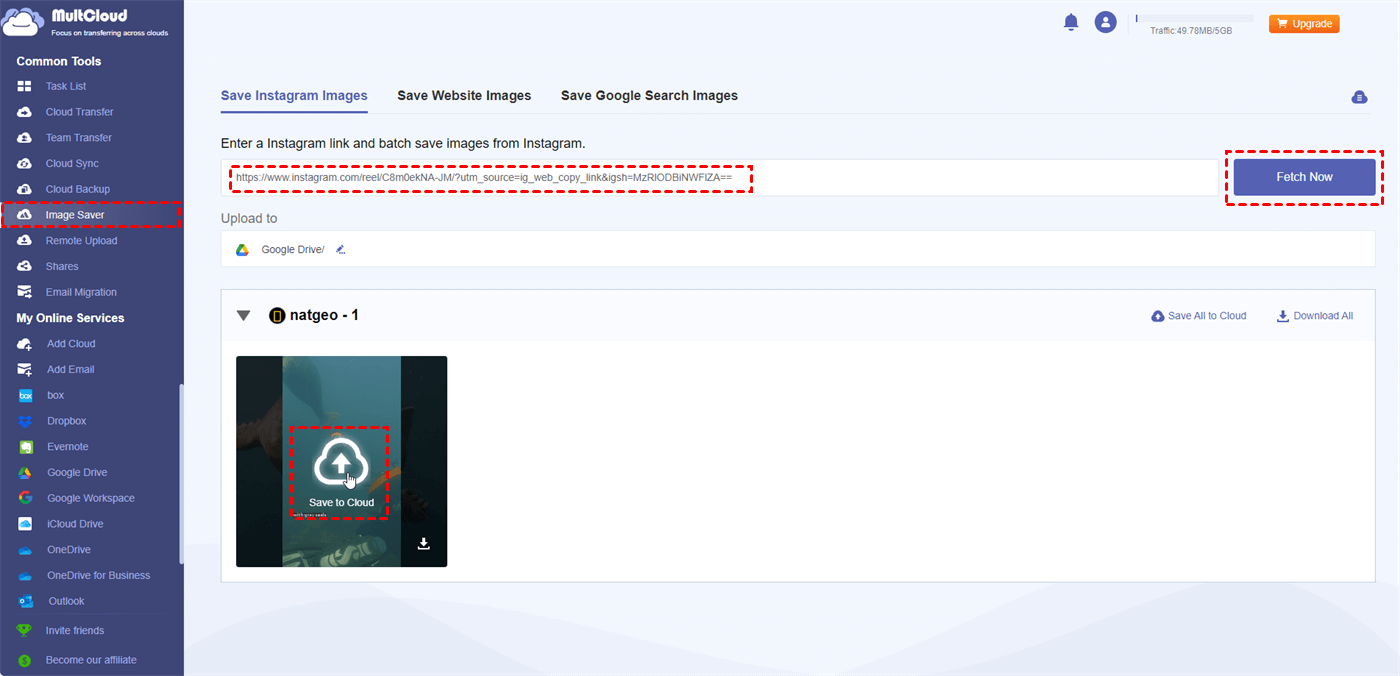This screenshot has width=1400, height=676.
Task: Edit the Google Drive upload destination
Action: [x=341, y=250]
